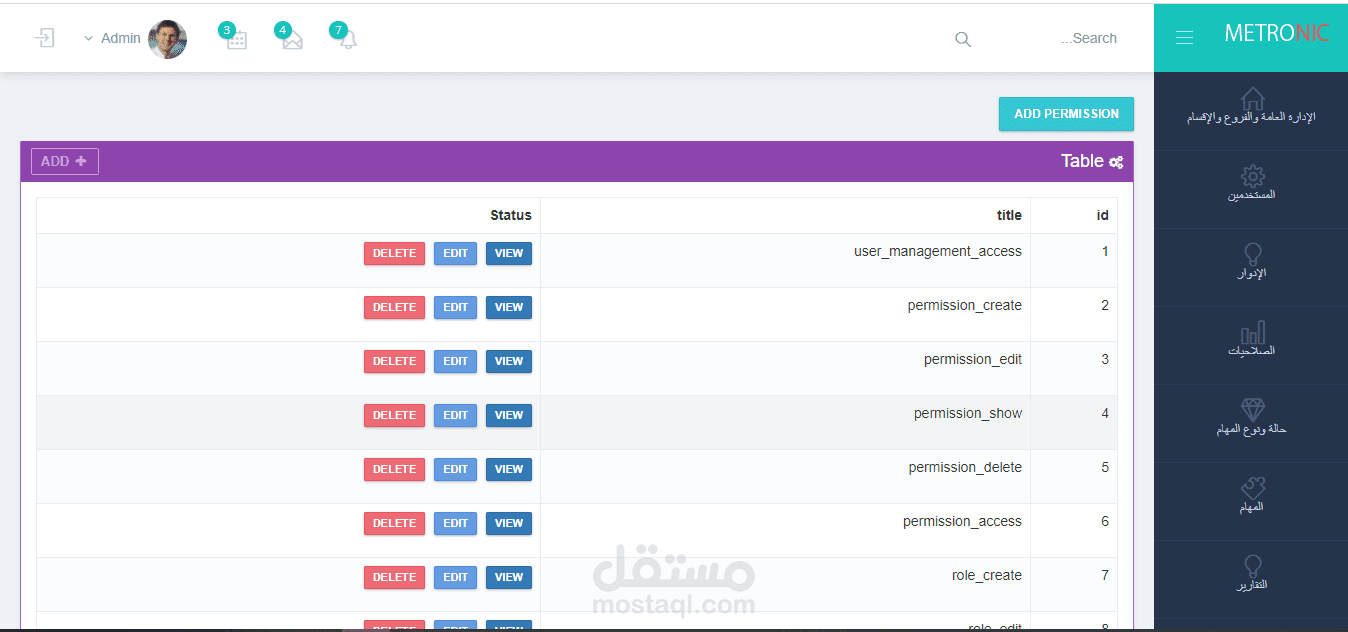Edit the role_create row
This screenshot has width=1348, height=632.
click(x=455, y=578)
